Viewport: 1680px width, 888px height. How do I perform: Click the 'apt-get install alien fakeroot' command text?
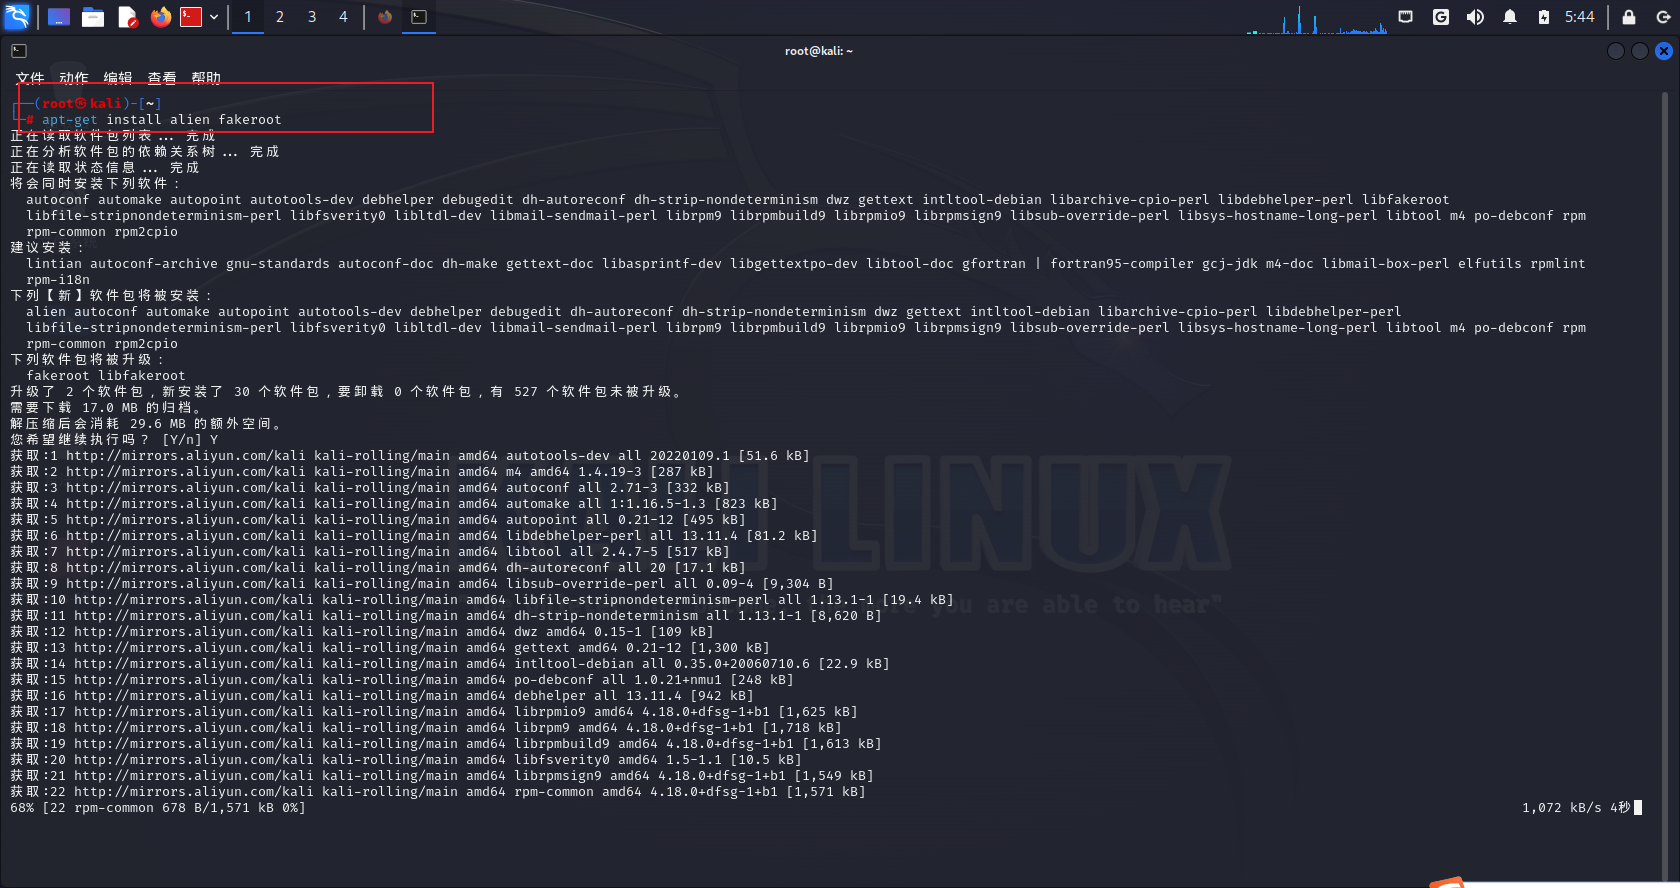pyautogui.click(x=161, y=120)
